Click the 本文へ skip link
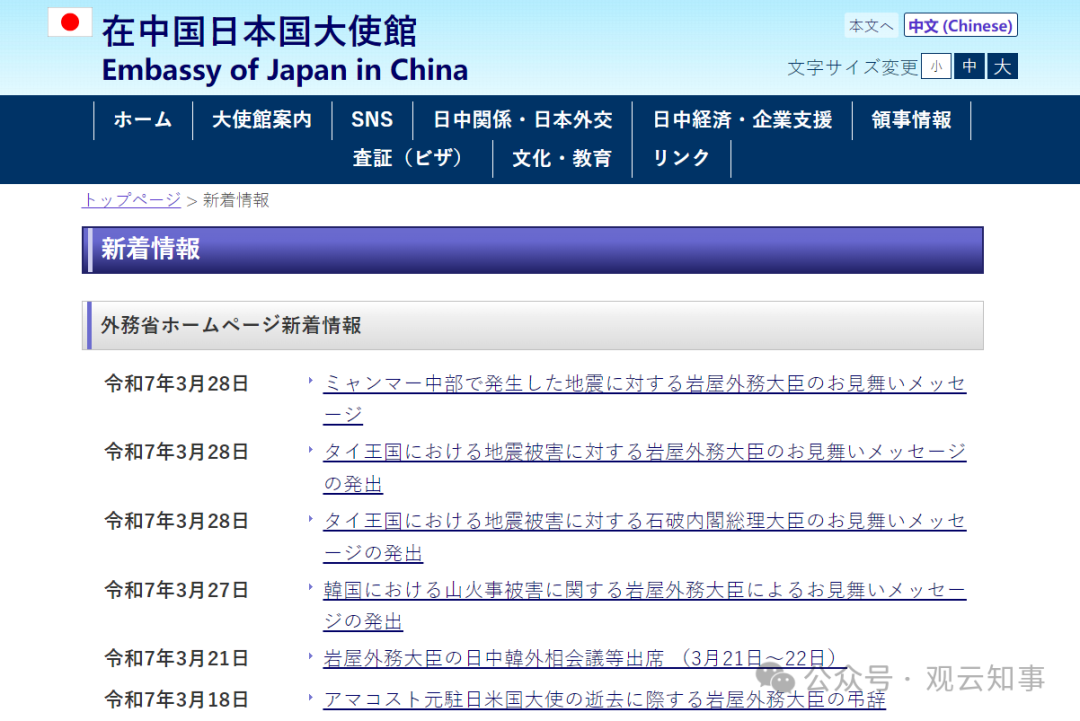The width and height of the screenshot is (1080, 721). click(870, 25)
